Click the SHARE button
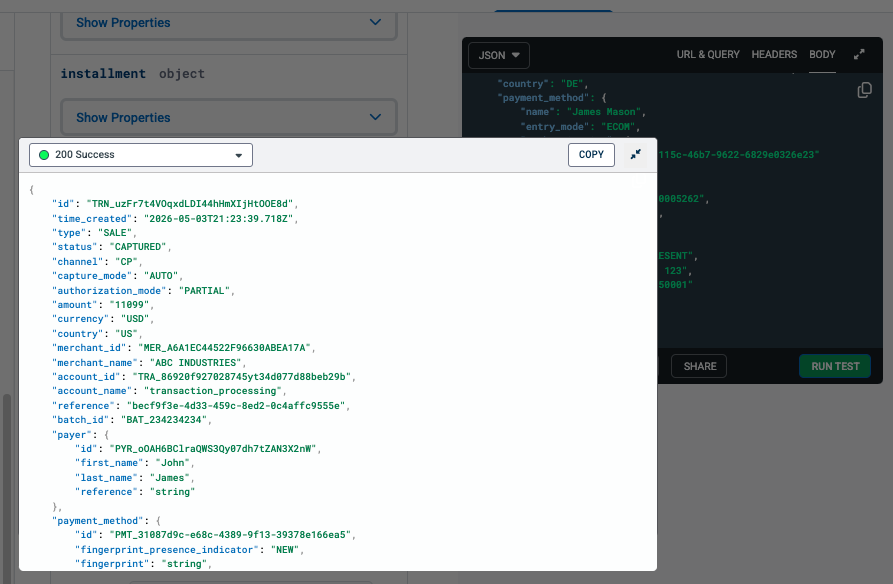The height and width of the screenshot is (584, 893). [699, 366]
